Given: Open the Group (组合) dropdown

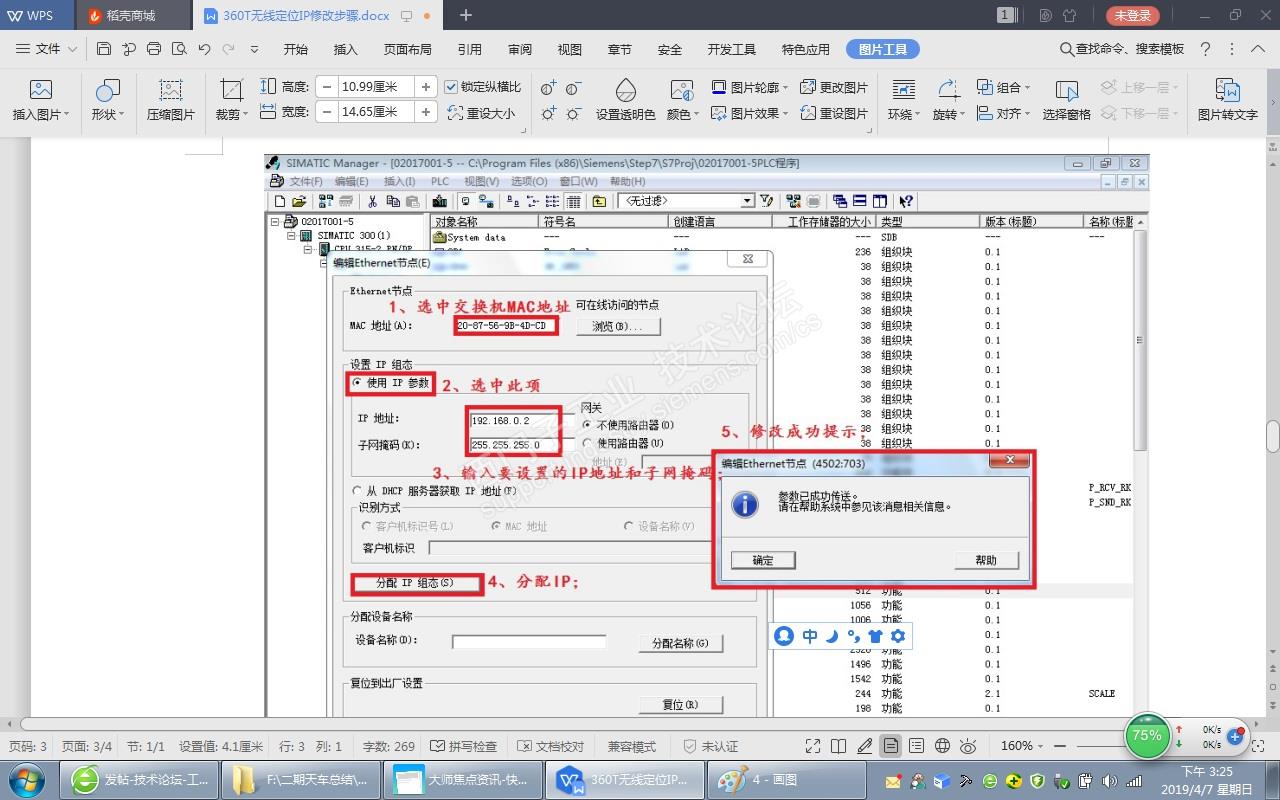Looking at the screenshot, I should pyautogui.click(x=1003, y=87).
